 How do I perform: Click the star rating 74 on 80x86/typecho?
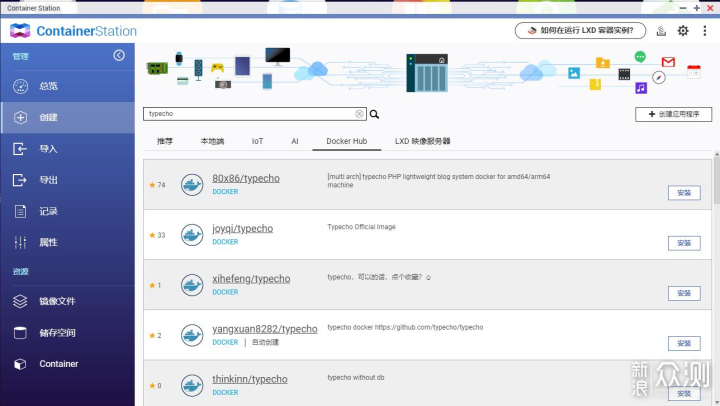click(x=157, y=185)
